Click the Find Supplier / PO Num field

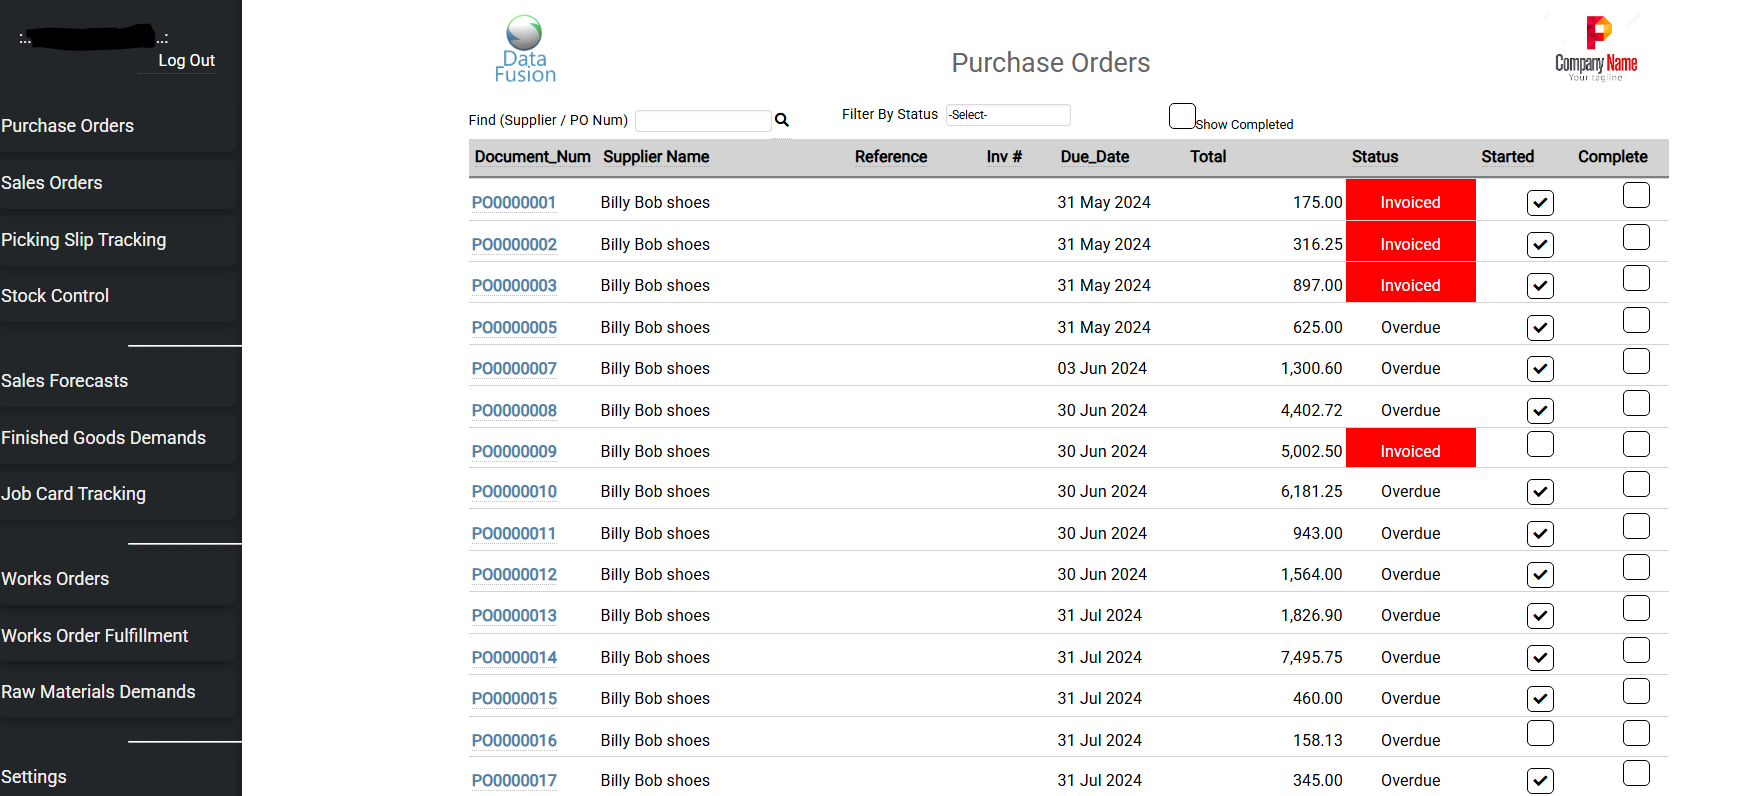pos(702,121)
